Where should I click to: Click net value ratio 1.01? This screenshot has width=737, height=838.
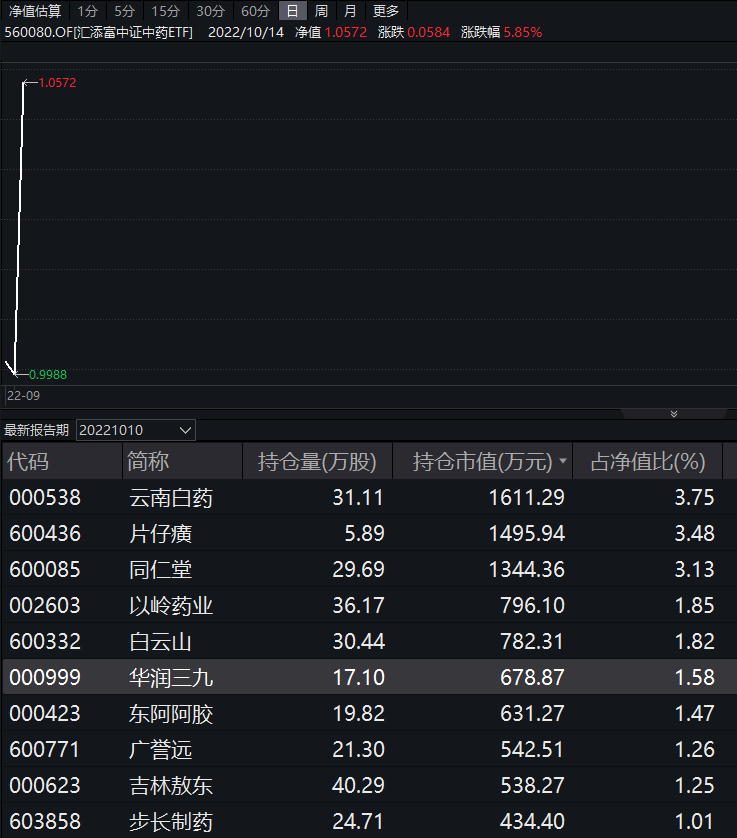(x=694, y=821)
